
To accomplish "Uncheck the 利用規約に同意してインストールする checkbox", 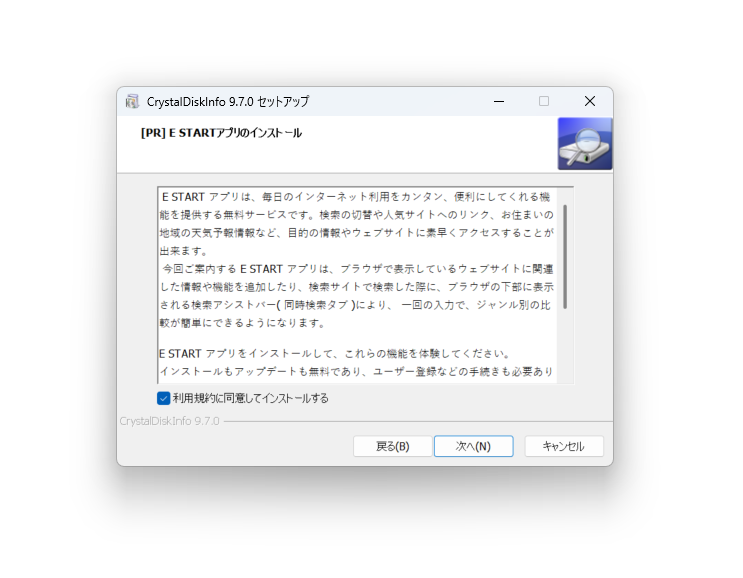I will click(x=163, y=398).
